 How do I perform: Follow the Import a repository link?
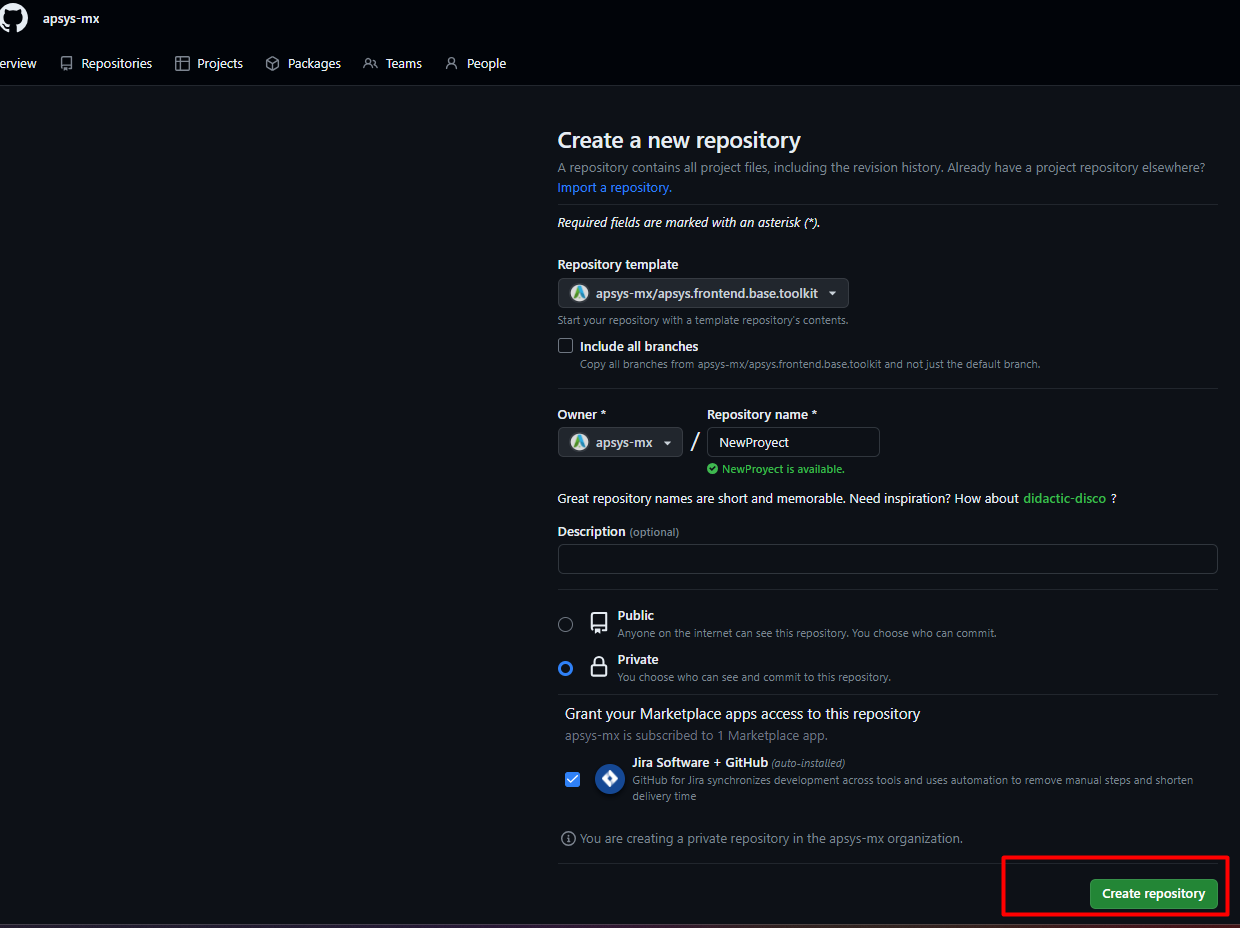click(614, 187)
